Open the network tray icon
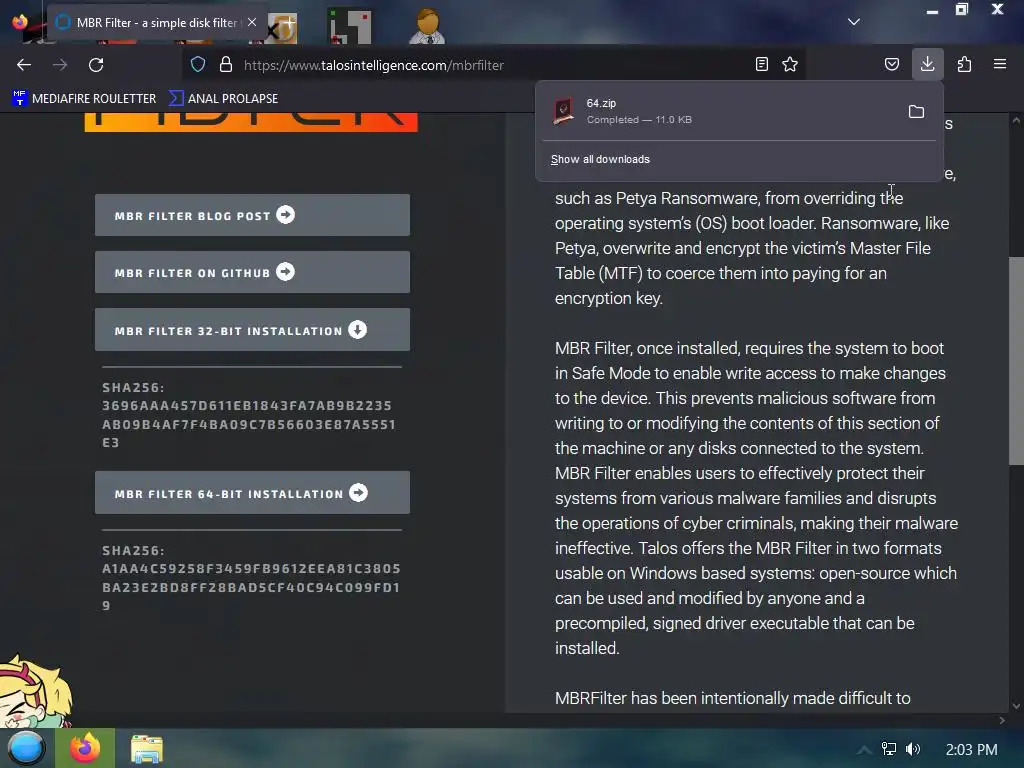1024x768 pixels. coord(888,749)
